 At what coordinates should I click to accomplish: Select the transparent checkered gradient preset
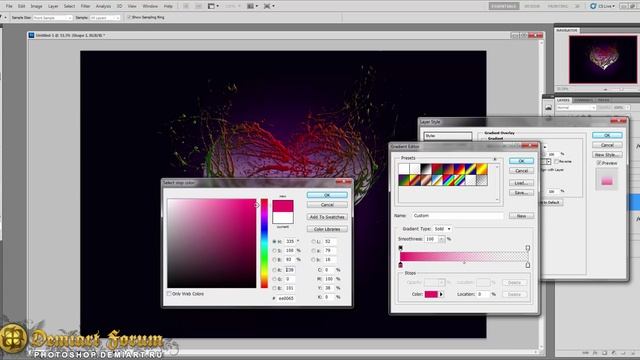pos(482,180)
